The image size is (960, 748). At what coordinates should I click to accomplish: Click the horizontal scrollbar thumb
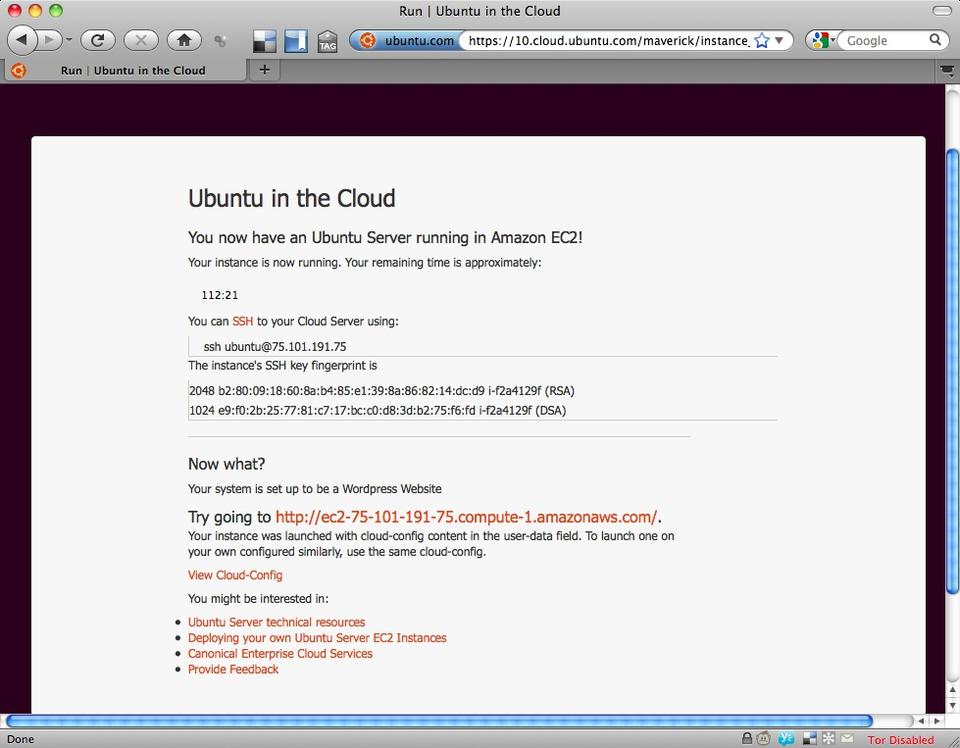click(438, 720)
